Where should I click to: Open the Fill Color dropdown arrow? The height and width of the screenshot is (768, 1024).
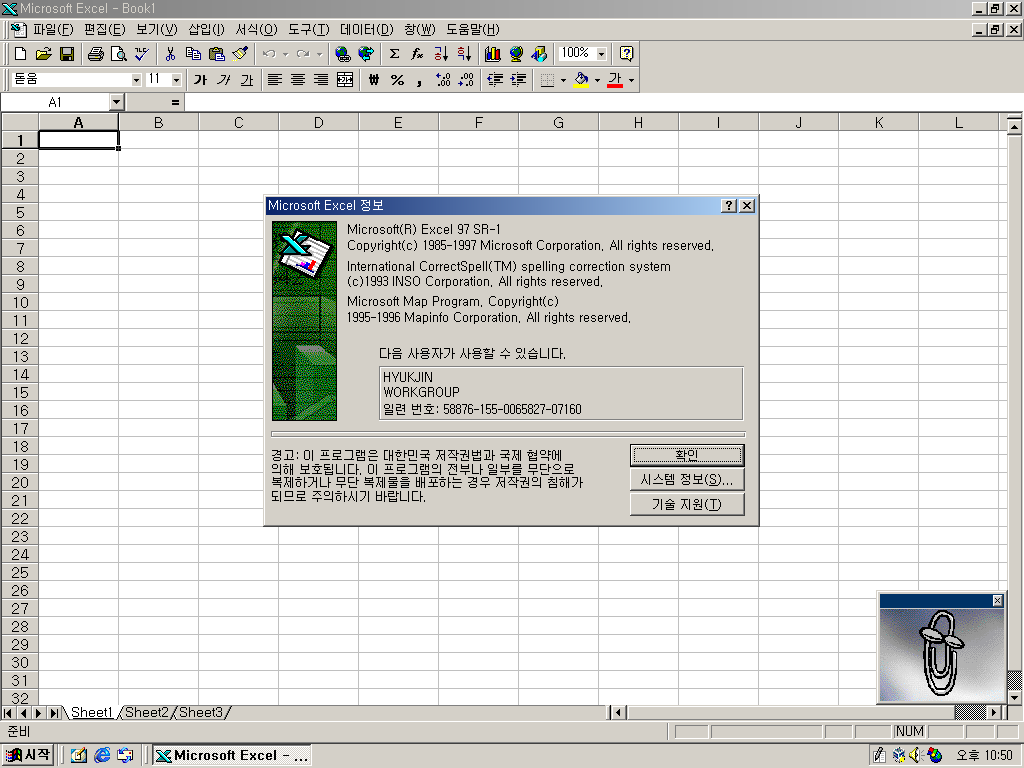point(597,80)
